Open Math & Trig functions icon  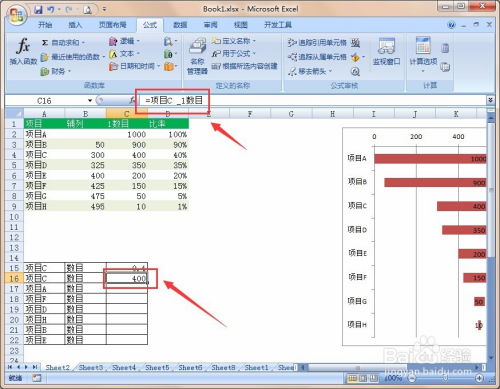tap(170, 54)
